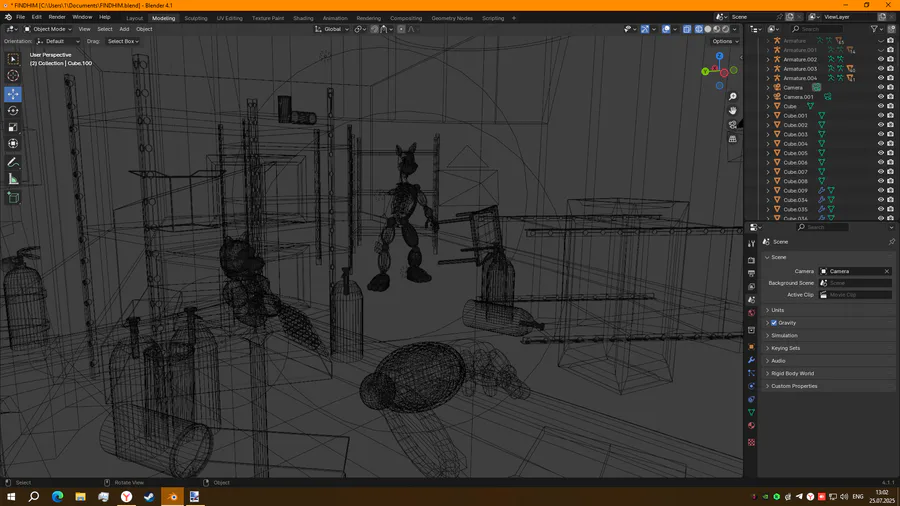Switch to the UV Editing workspace tab
900x506 pixels.
click(230, 18)
